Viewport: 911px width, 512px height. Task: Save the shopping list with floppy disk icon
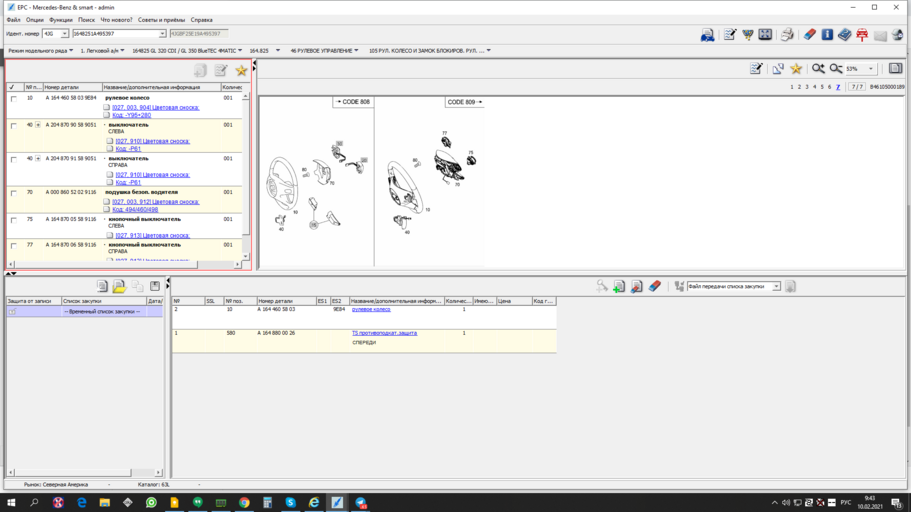tap(155, 286)
